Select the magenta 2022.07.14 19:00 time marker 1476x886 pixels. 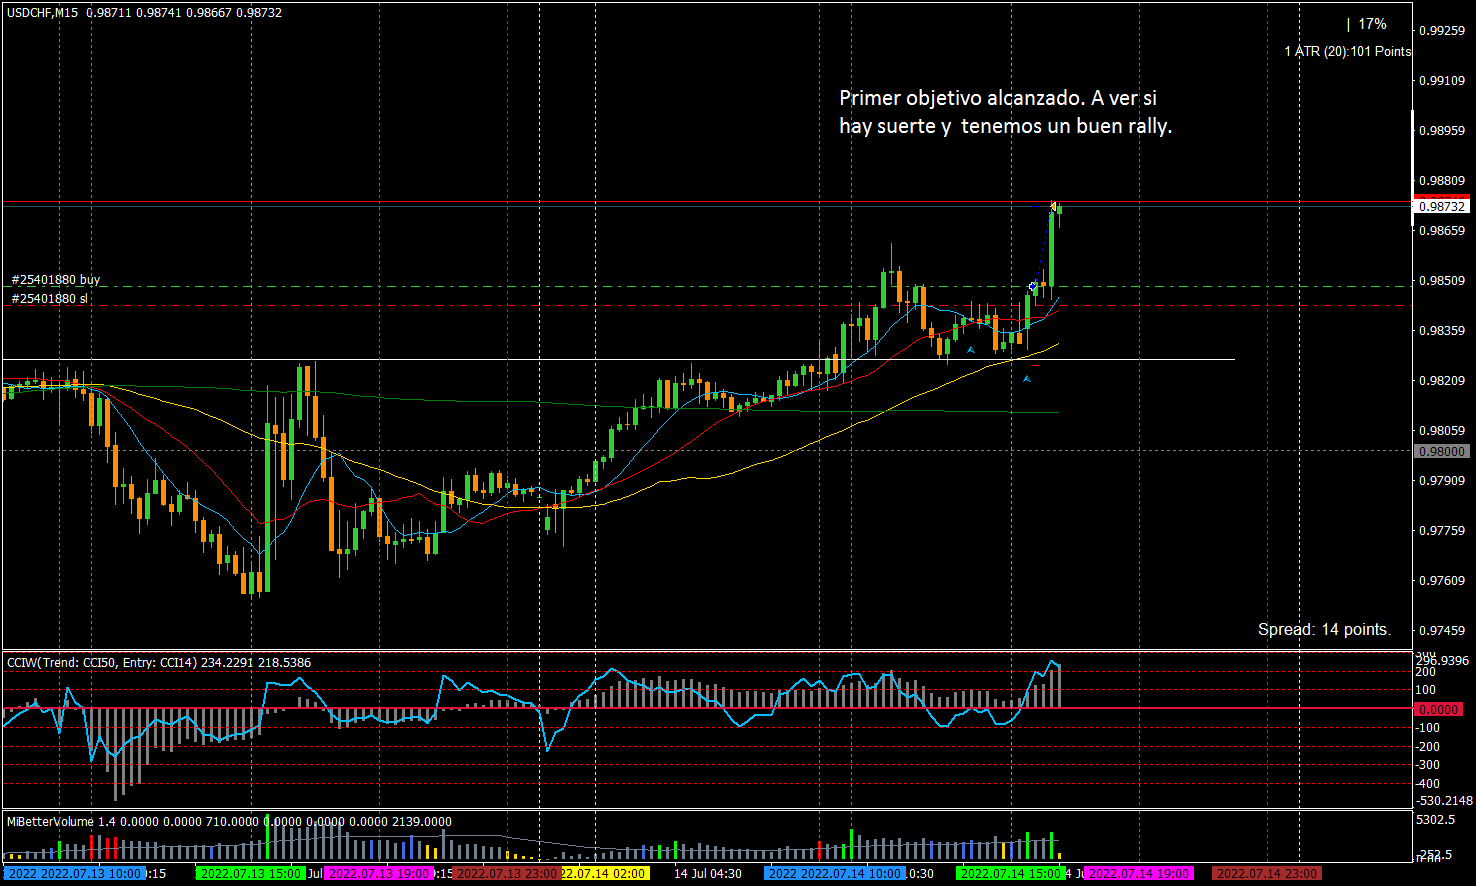[1138, 873]
